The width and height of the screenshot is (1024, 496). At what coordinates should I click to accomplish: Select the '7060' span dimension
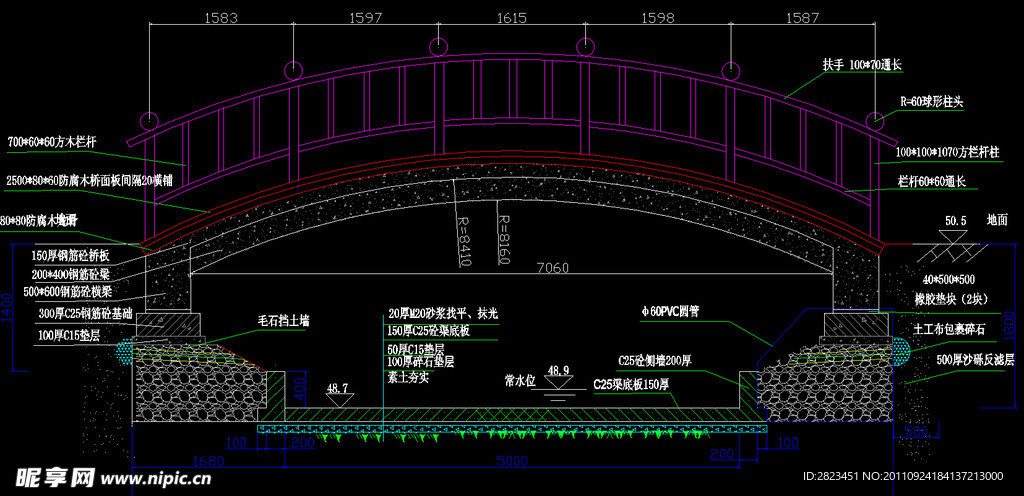point(552,267)
